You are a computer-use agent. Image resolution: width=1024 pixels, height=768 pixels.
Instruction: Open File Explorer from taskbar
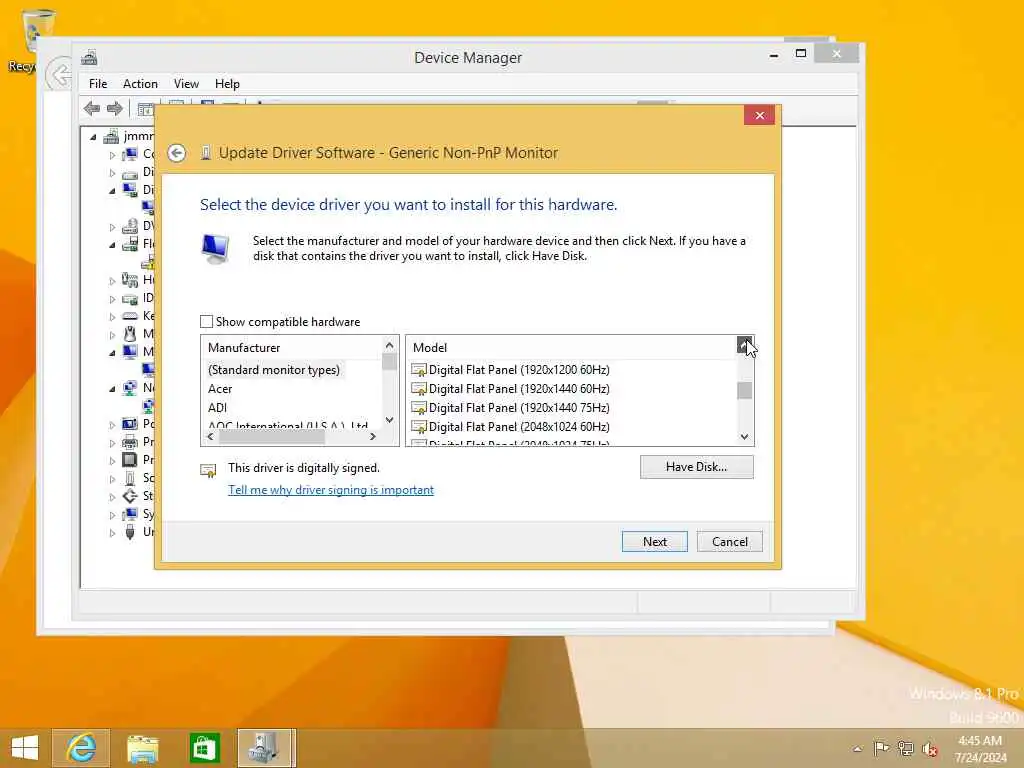click(142, 748)
